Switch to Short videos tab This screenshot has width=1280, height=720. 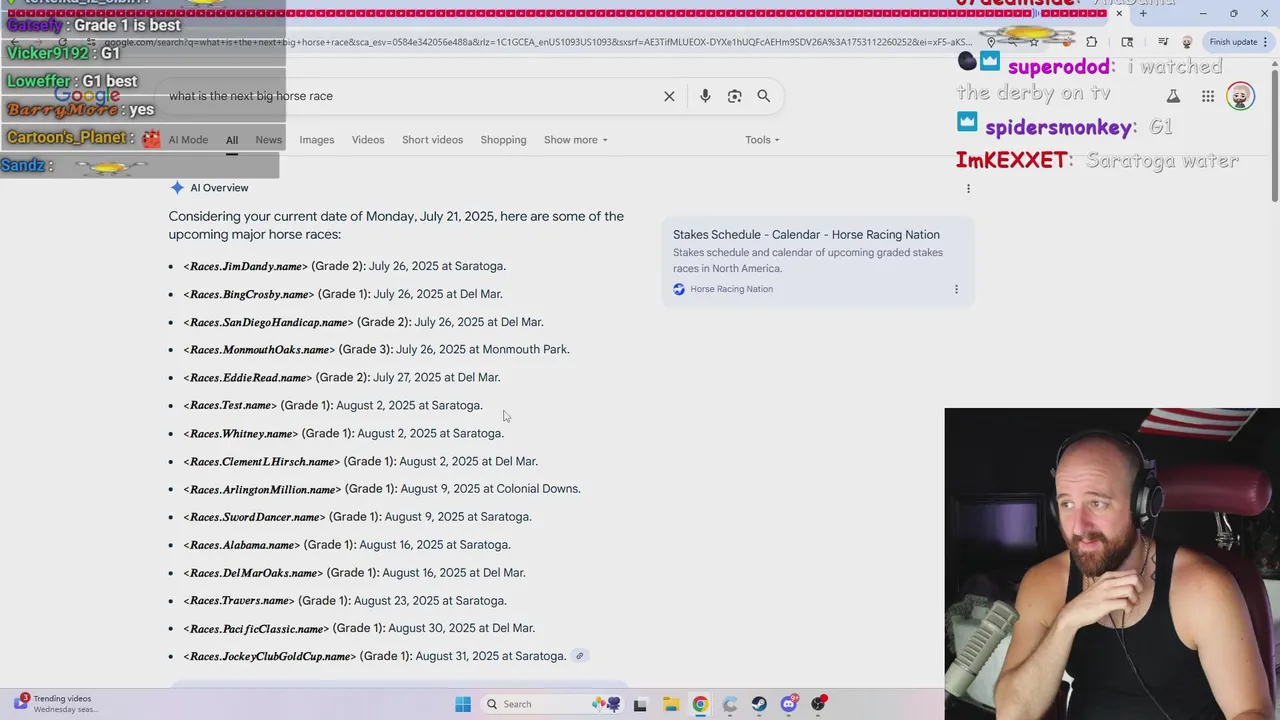coord(432,140)
